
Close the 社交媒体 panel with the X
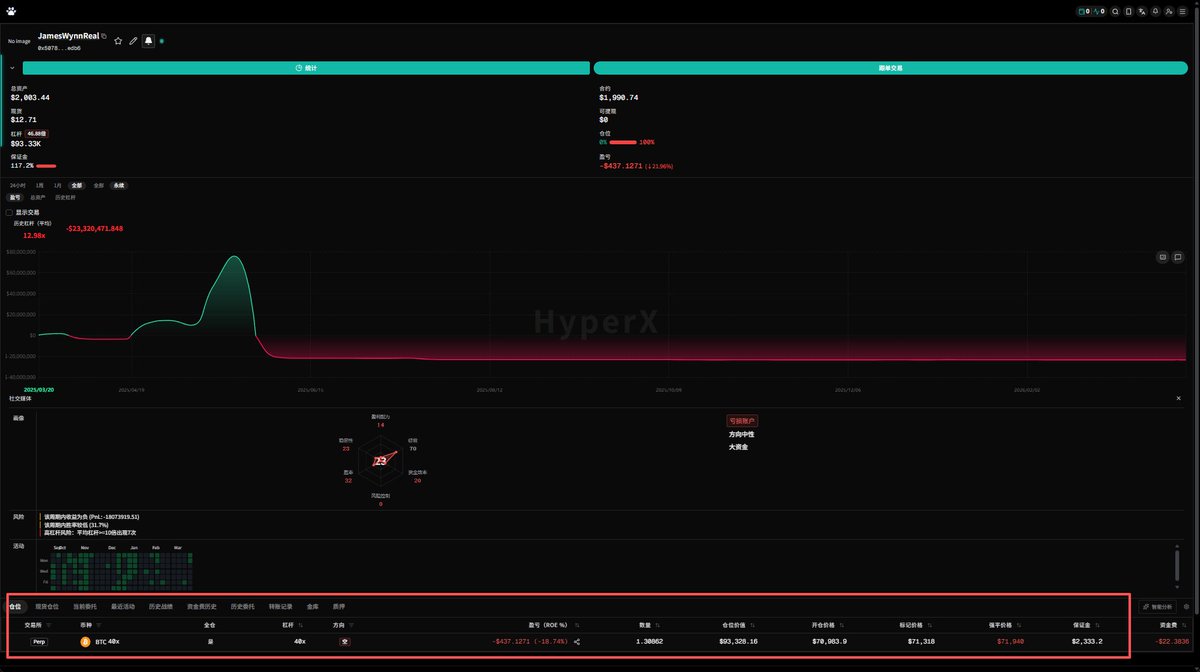[1178, 398]
